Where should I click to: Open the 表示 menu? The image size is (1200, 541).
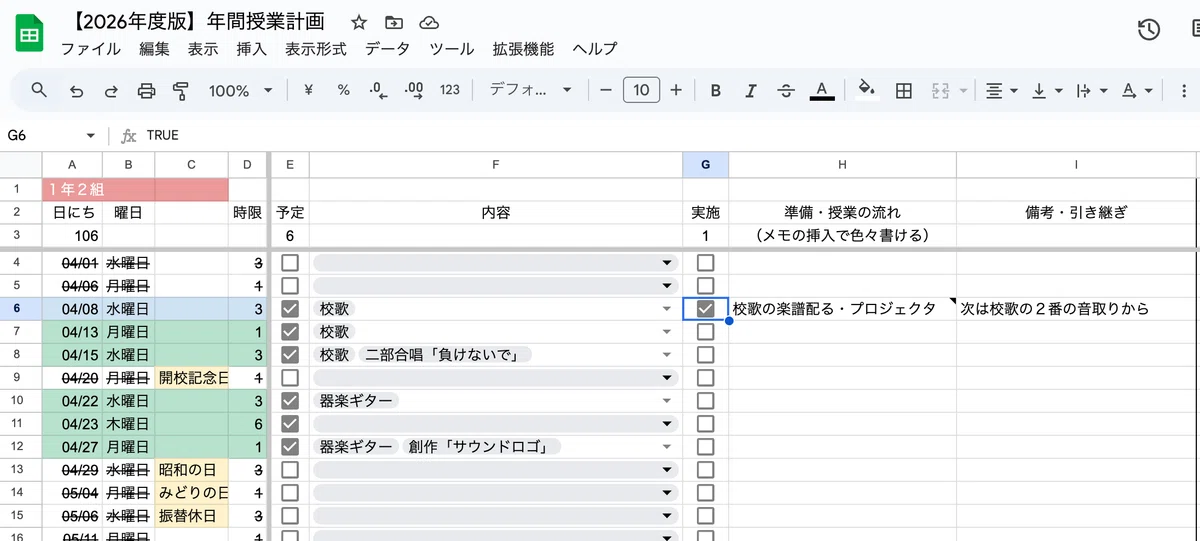tap(203, 49)
